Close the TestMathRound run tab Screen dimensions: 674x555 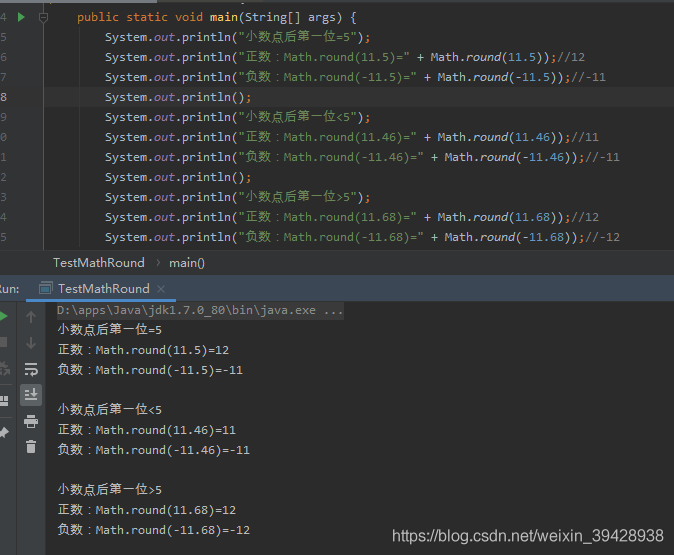click(161, 289)
